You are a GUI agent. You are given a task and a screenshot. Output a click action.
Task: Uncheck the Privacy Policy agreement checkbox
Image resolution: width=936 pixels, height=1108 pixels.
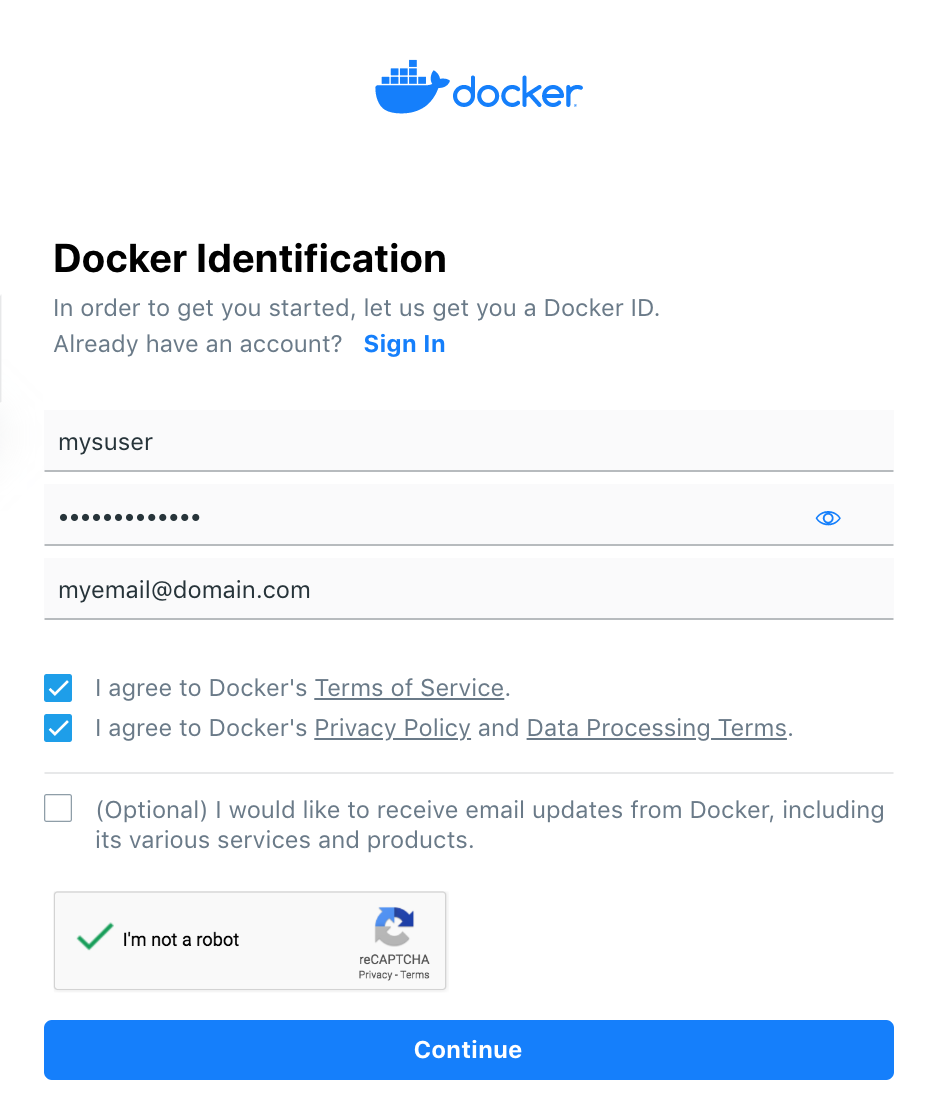[x=58, y=728]
